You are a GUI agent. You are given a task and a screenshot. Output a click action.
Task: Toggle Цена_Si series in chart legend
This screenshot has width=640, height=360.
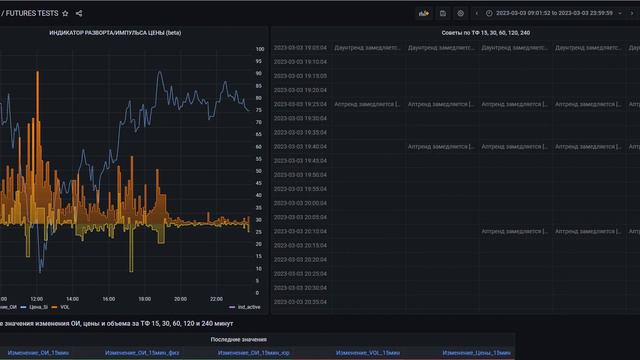[38, 307]
